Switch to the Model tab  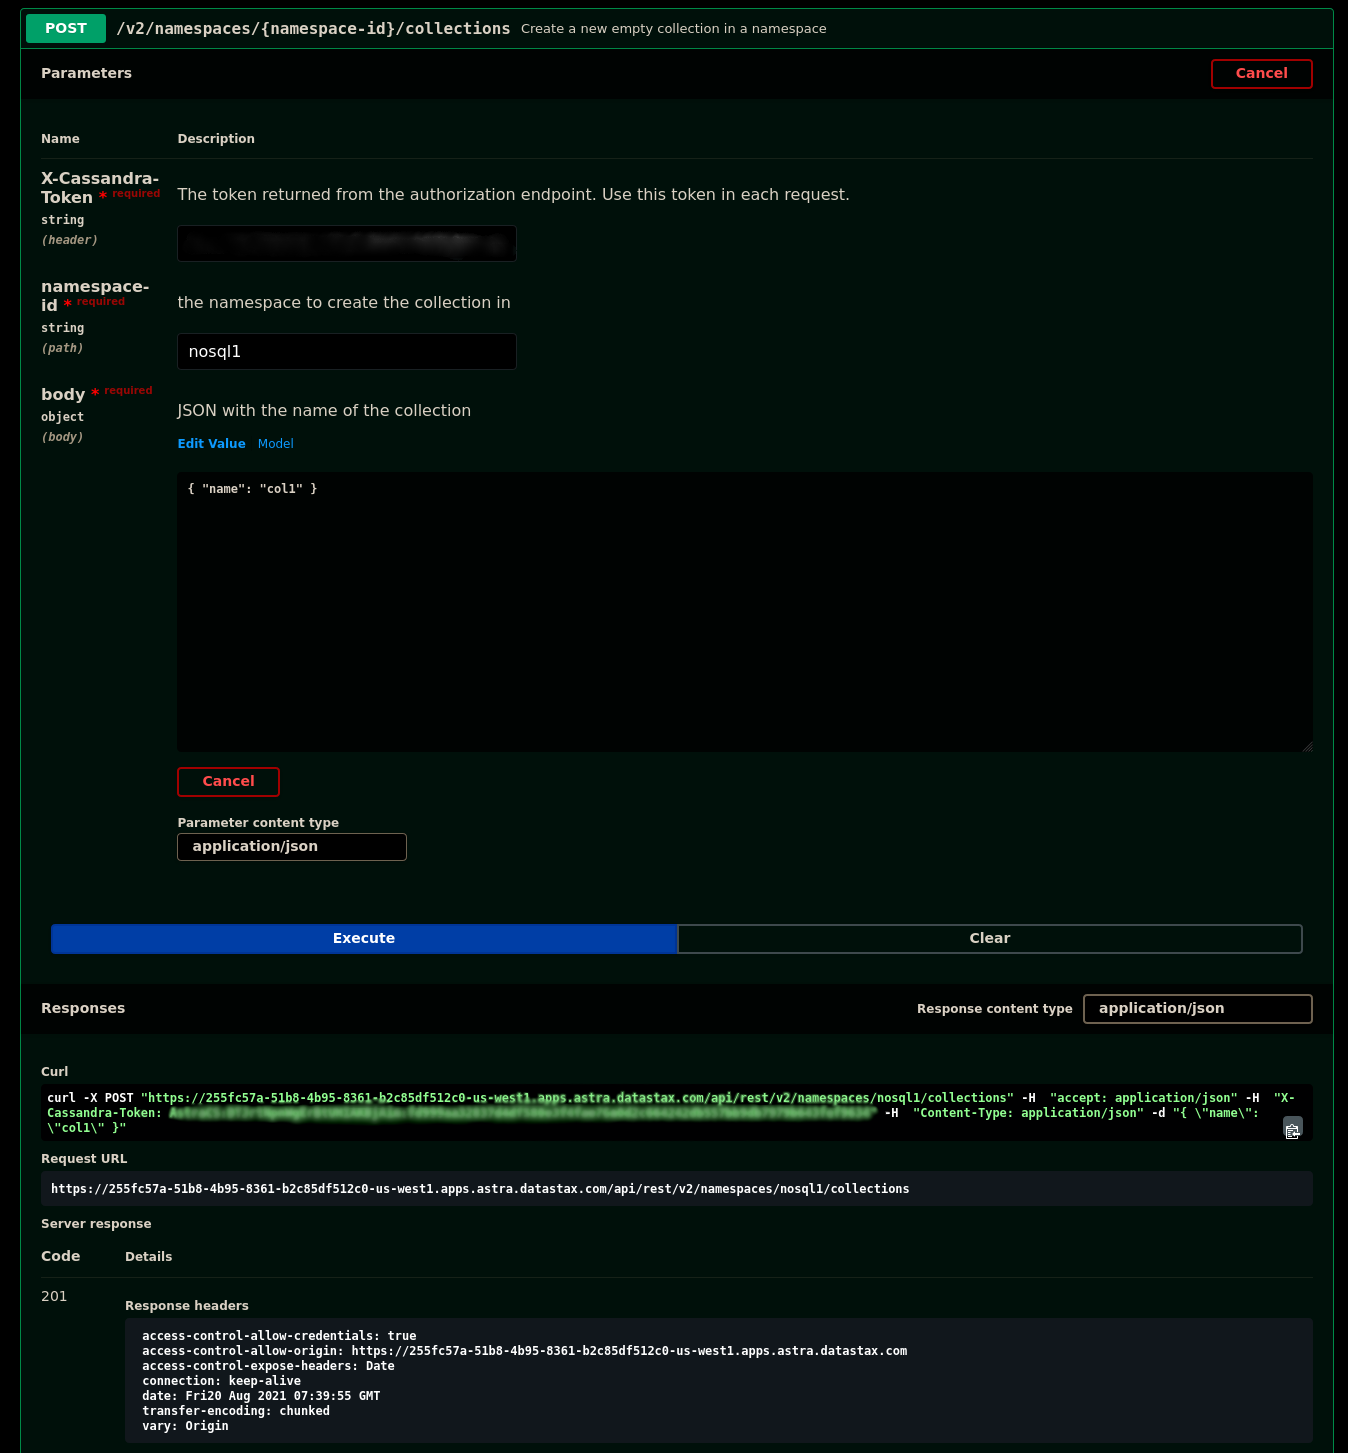pos(275,443)
